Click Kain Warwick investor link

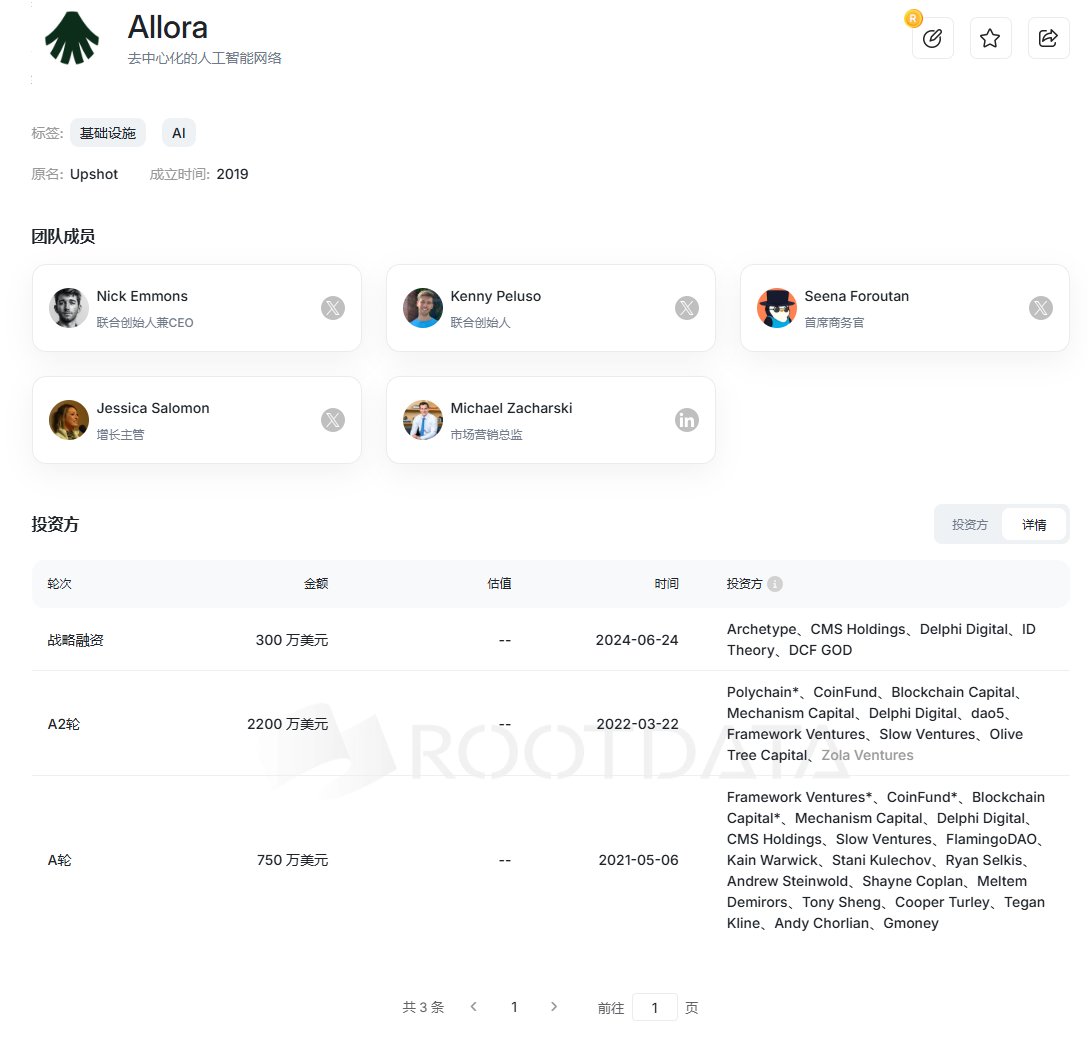coord(772,860)
